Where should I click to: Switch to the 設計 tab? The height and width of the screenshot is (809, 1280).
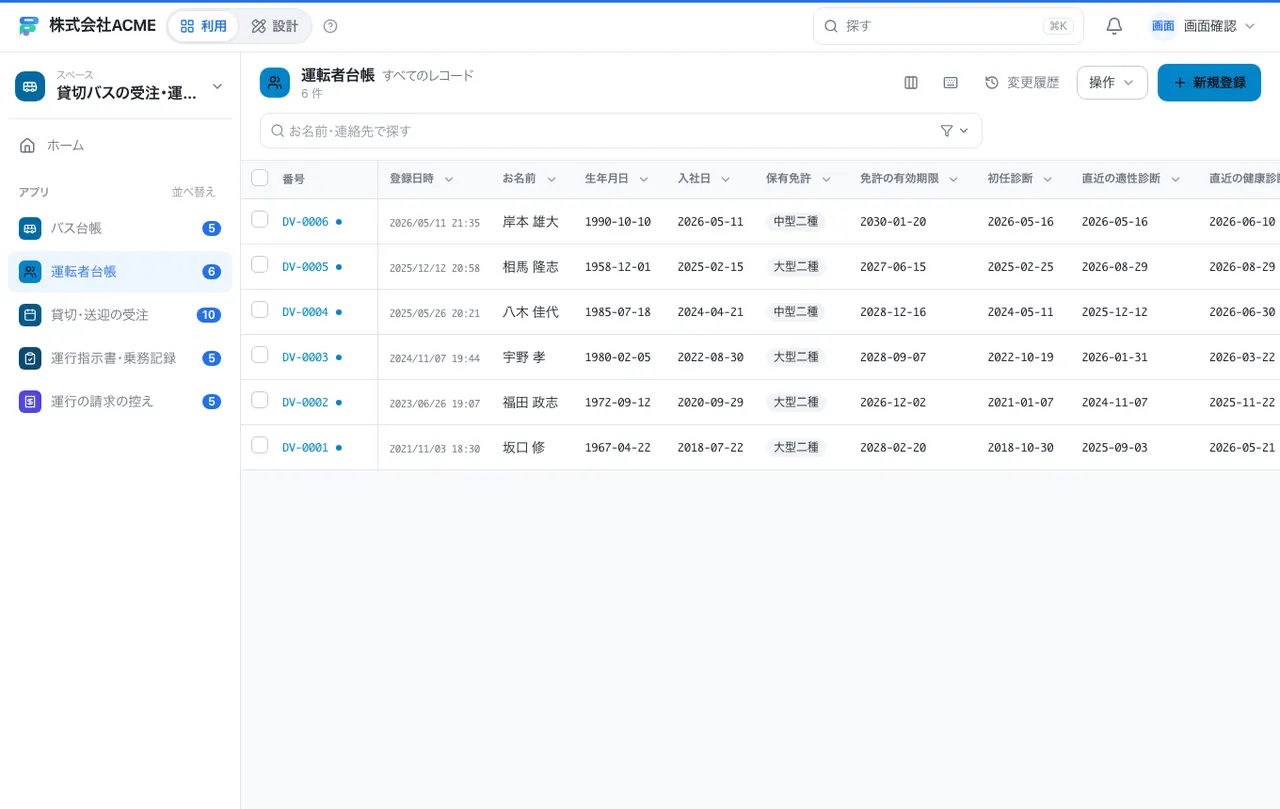pyautogui.click(x=275, y=26)
